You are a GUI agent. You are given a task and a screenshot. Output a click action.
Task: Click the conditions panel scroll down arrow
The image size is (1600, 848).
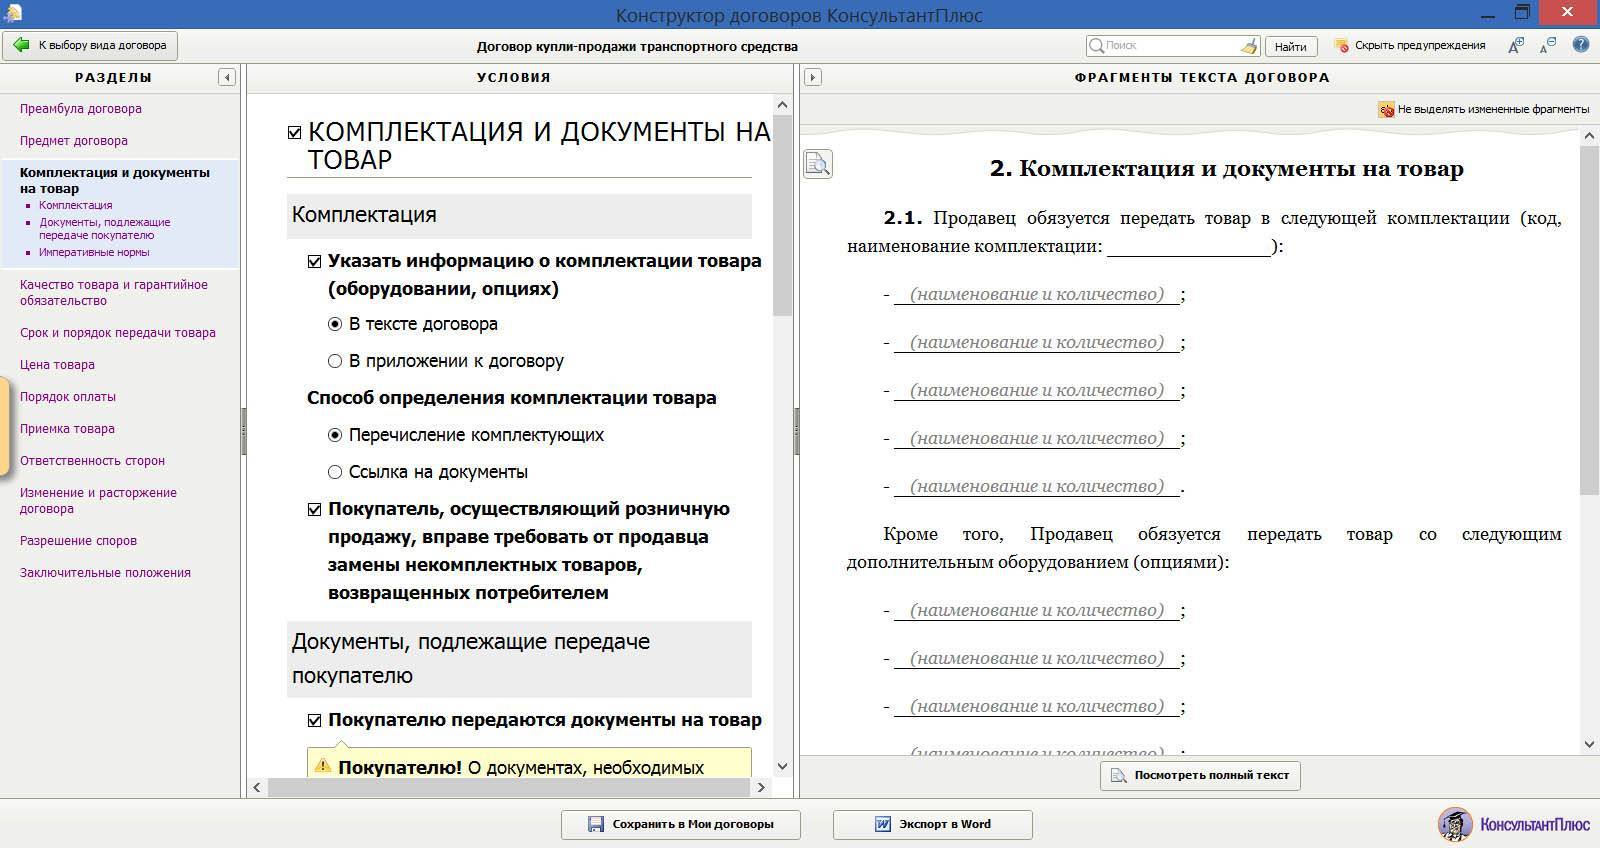[783, 766]
